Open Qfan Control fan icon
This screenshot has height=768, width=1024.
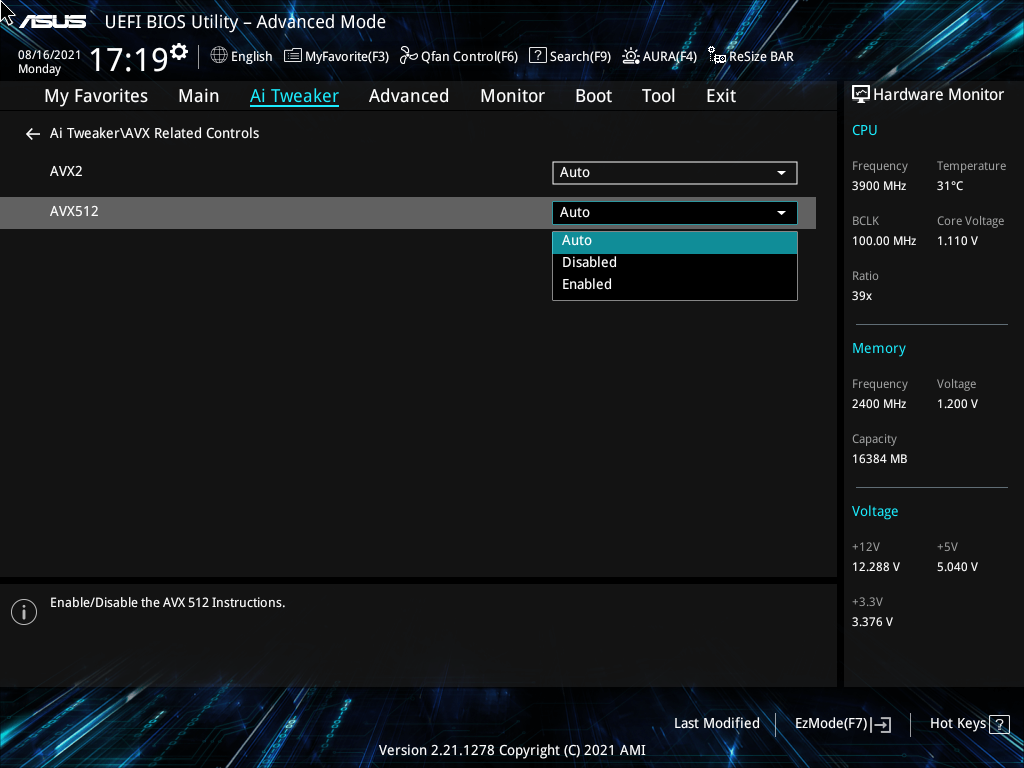(x=409, y=56)
